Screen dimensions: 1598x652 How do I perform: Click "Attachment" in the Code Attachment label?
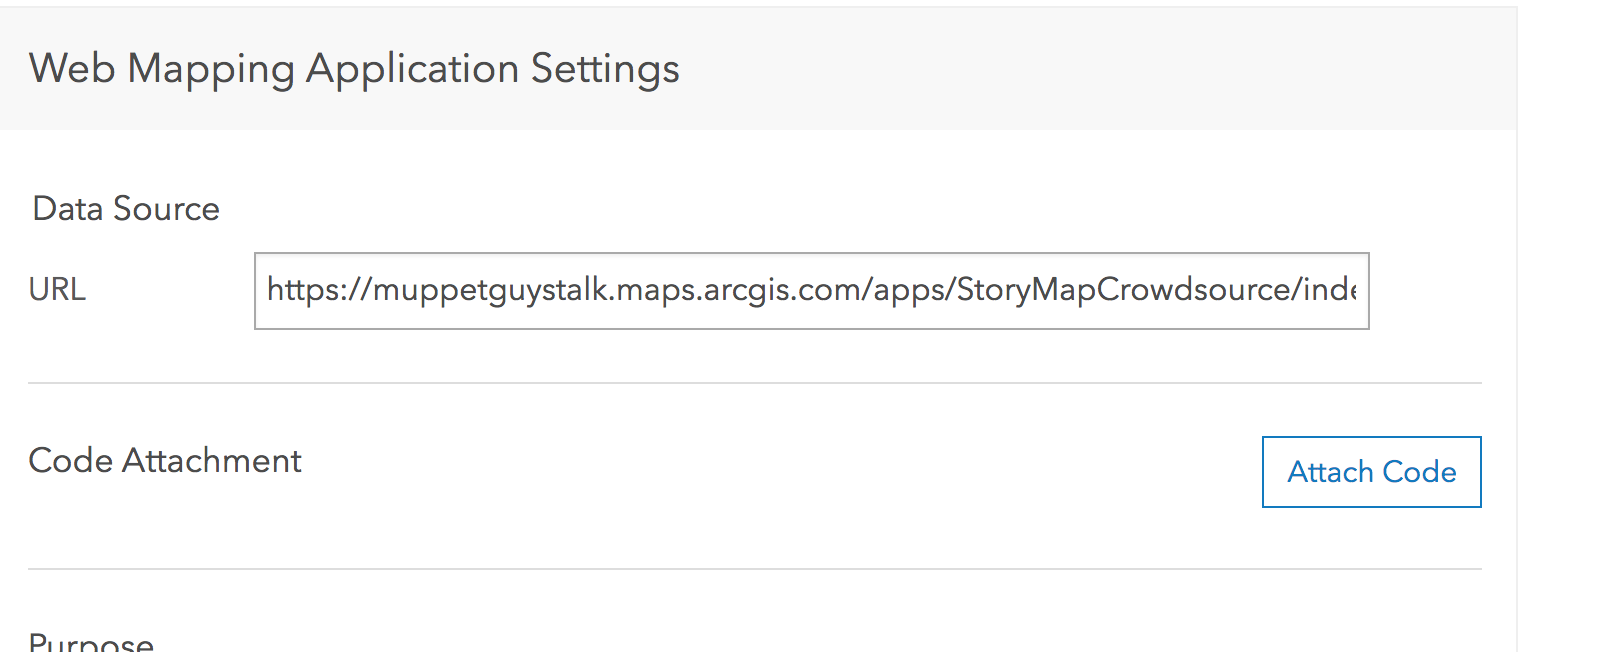coord(211,461)
